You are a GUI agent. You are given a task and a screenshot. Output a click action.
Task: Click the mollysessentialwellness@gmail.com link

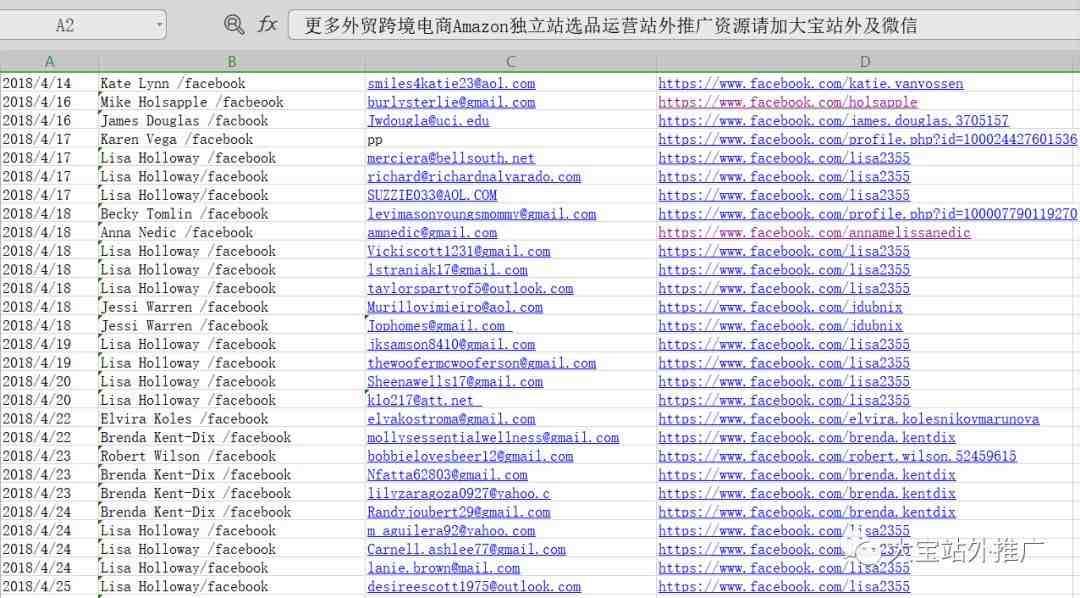[493, 437]
